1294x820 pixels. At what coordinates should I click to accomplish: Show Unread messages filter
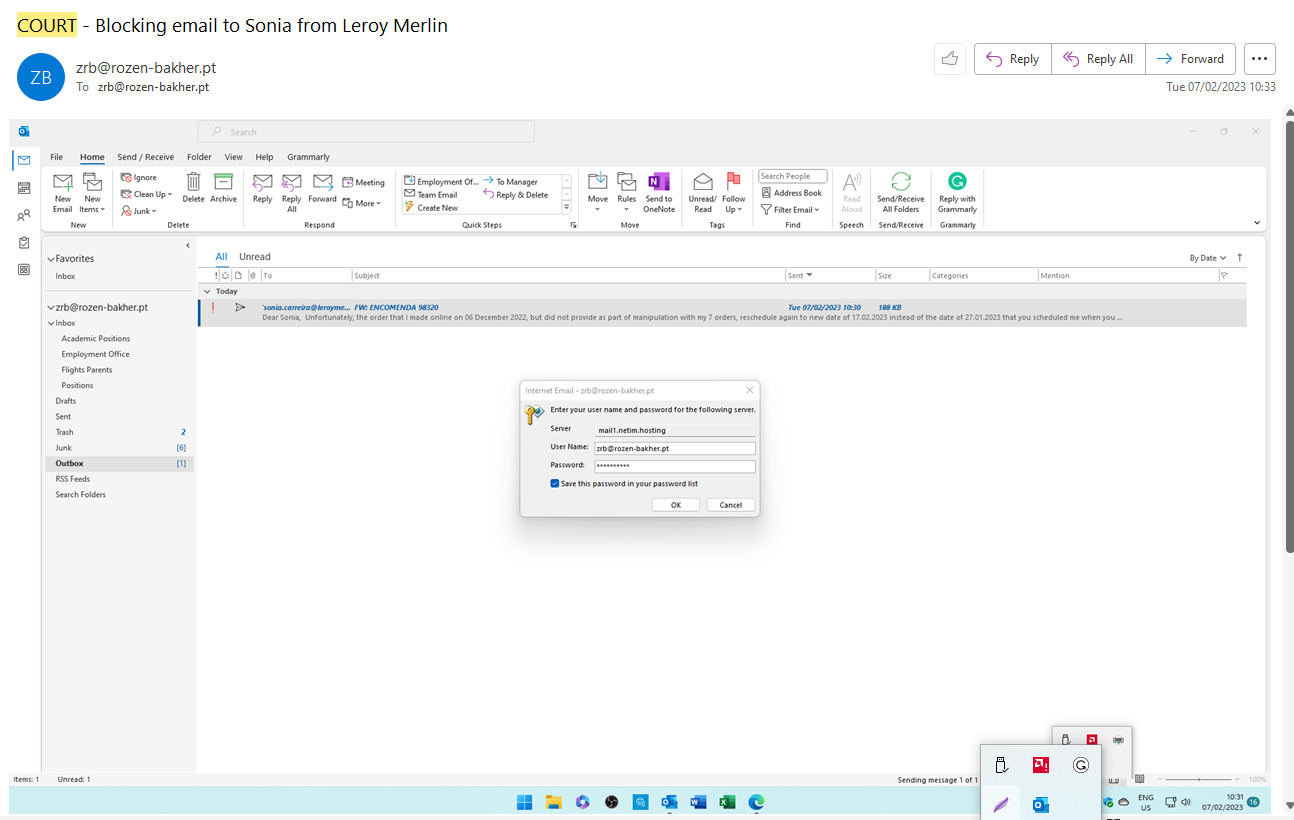click(x=255, y=257)
